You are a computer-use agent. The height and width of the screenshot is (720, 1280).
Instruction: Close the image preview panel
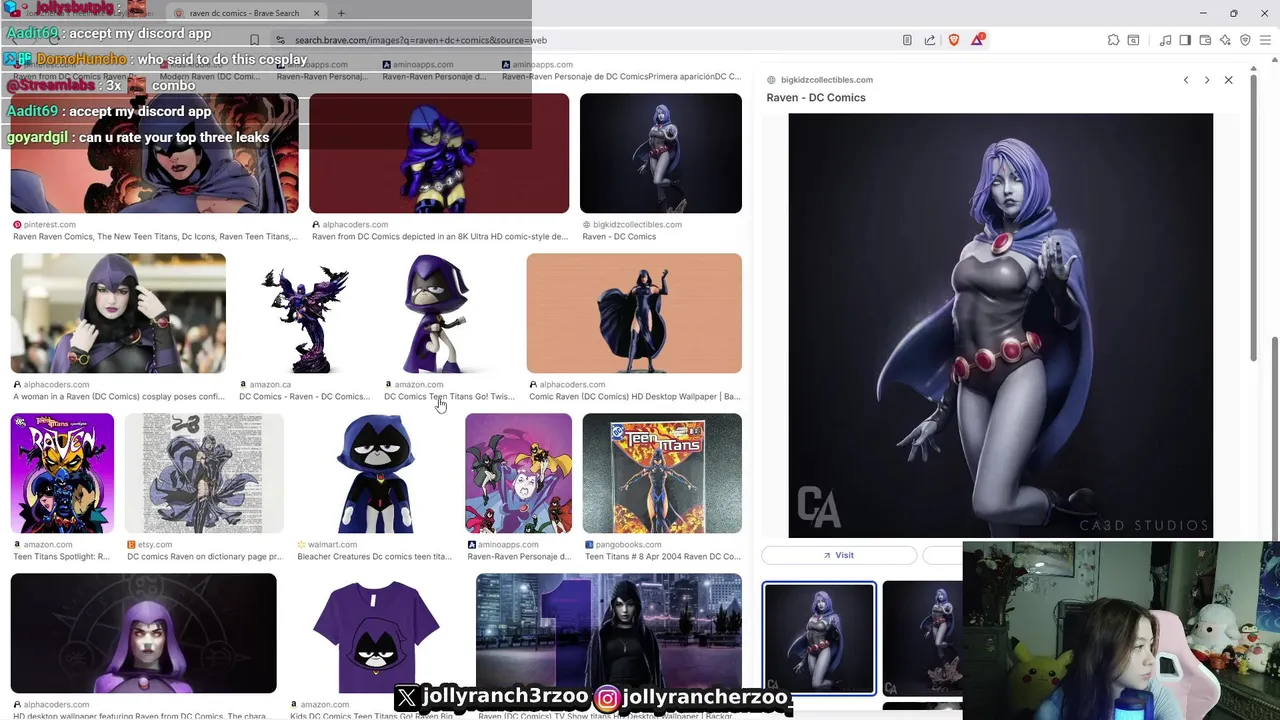pyautogui.click(x=1229, y=80)
